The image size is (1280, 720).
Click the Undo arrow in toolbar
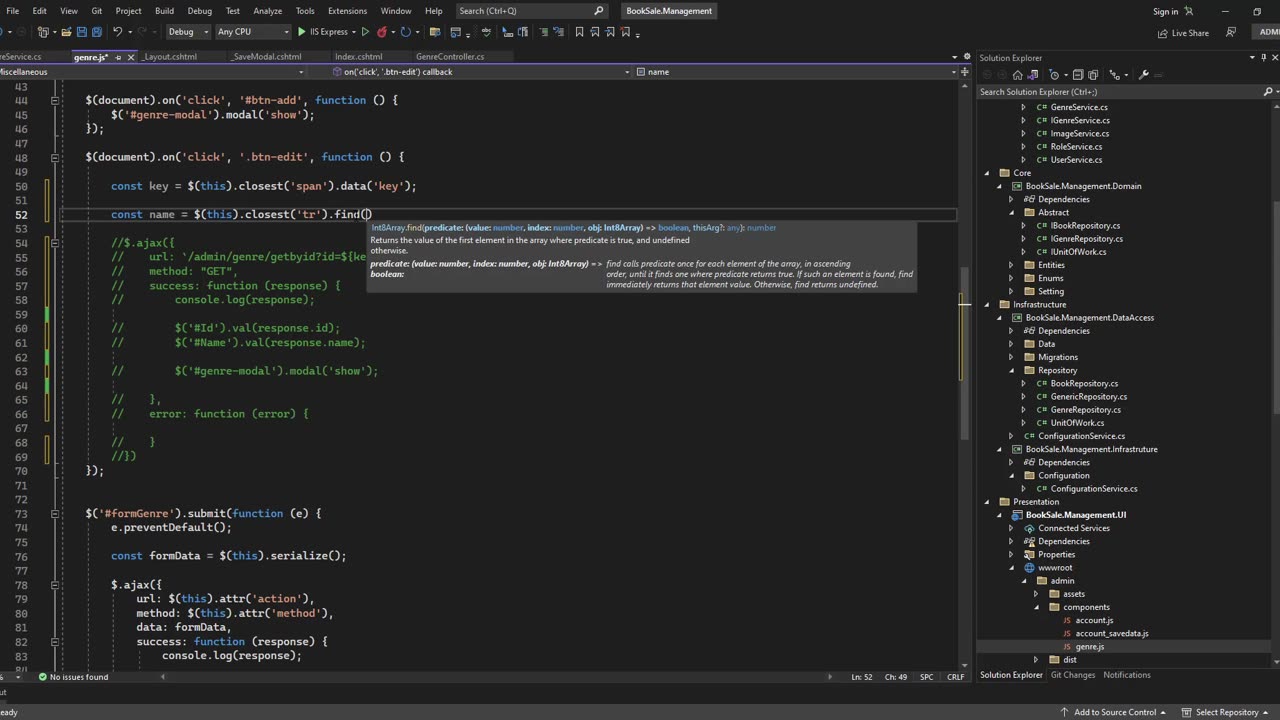point(117,32)
